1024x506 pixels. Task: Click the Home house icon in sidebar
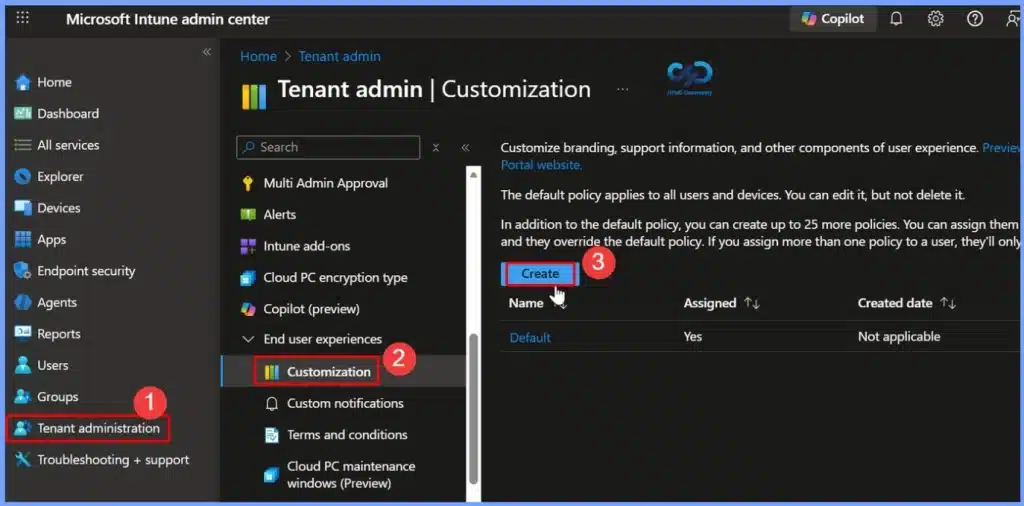23,82
